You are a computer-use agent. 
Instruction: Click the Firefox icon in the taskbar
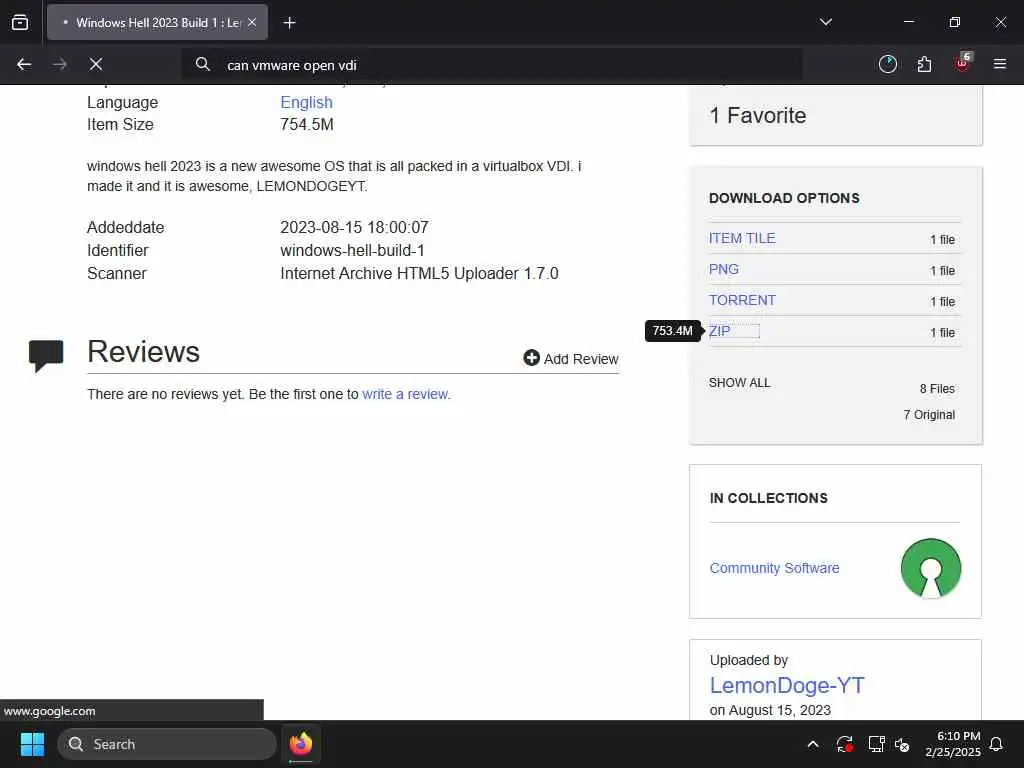pyautogui.click(x=300, y=744)
